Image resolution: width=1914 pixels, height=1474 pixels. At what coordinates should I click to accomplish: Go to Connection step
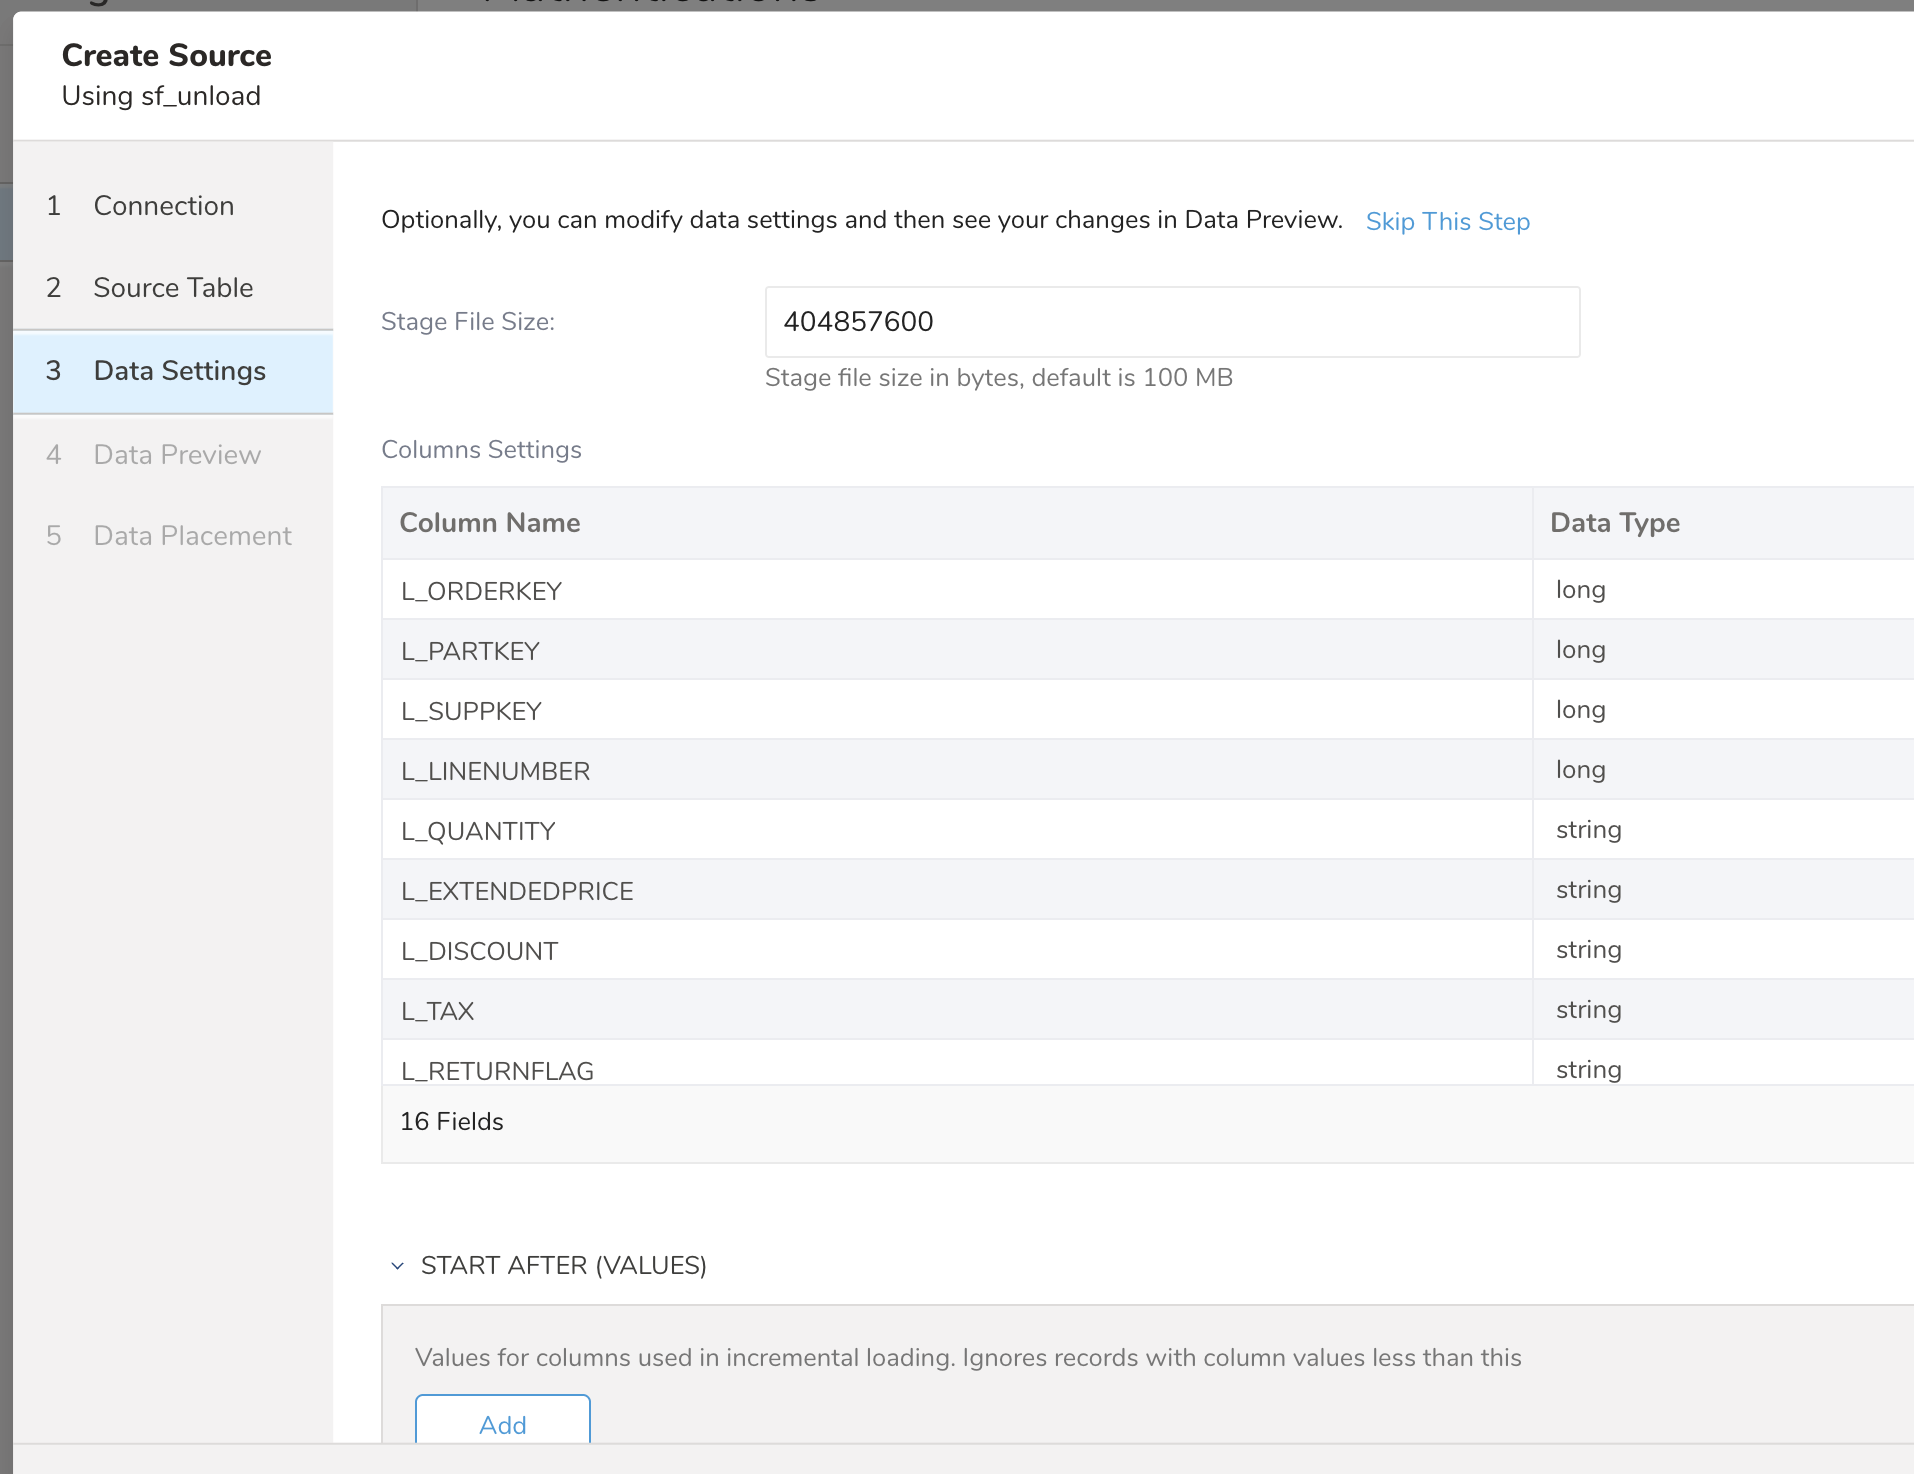tap(164, 206)
